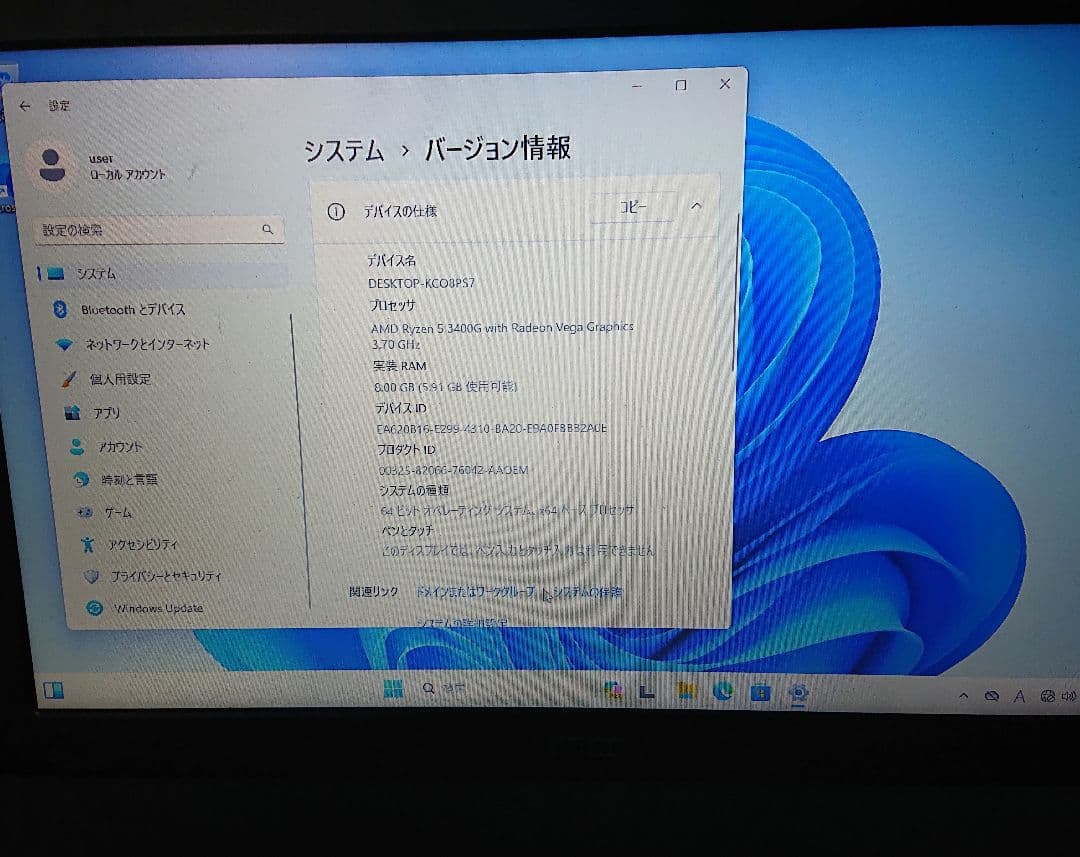Click the back arrow in Settings

[x=25, y=105]
